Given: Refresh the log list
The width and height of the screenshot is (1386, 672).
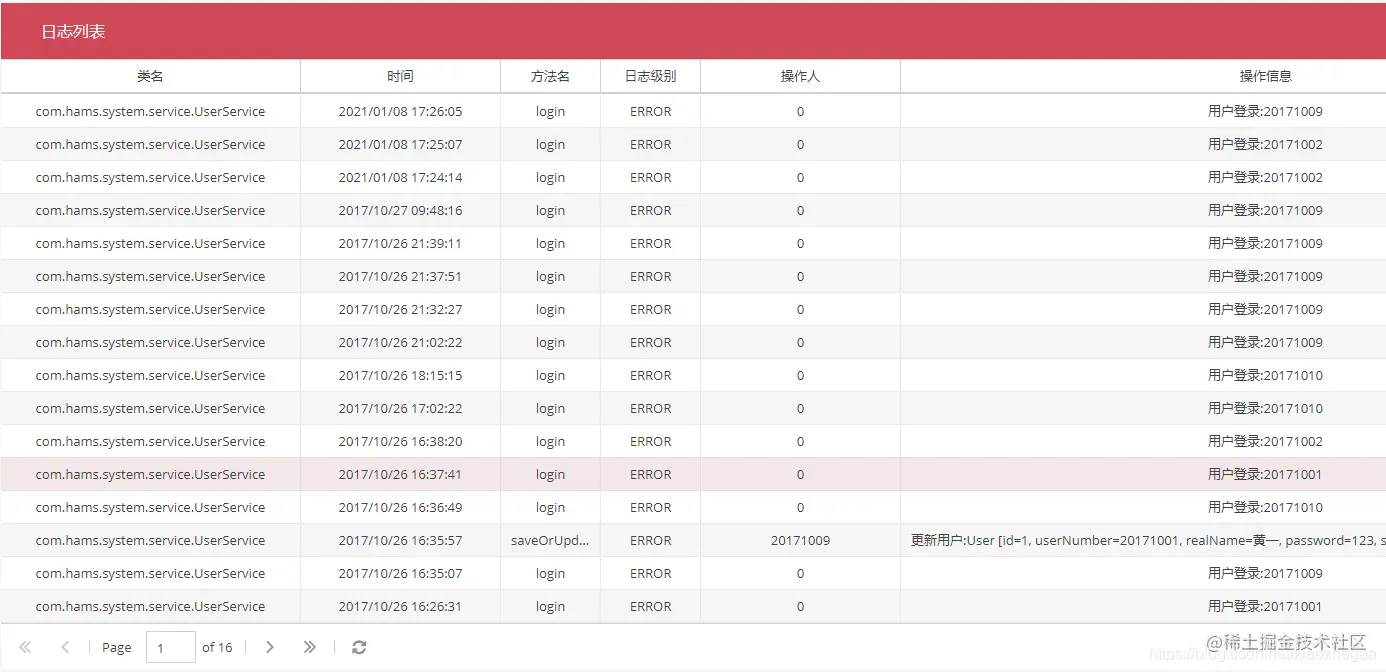Looking at the screenshot, I should tap(359, 647).
